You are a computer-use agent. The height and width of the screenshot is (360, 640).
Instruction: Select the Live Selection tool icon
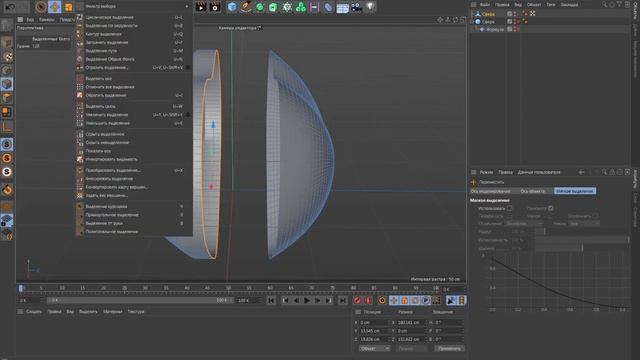40,7
